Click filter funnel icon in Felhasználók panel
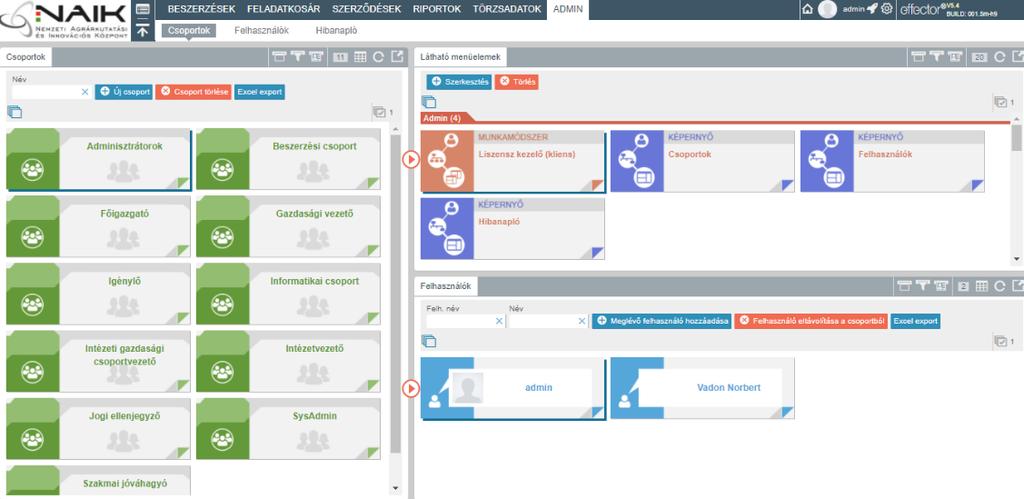Viewport: 1024px width, 499px height. 922,286
